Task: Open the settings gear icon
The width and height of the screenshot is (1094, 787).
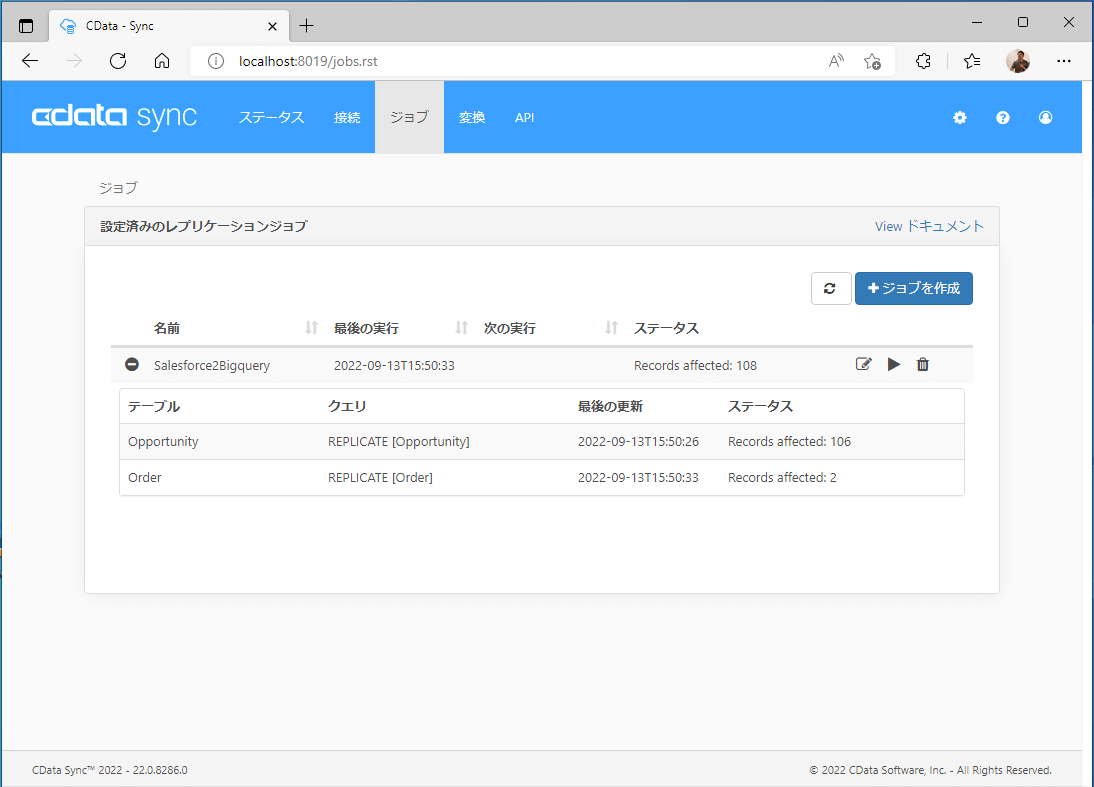Action: coord(960,118)
